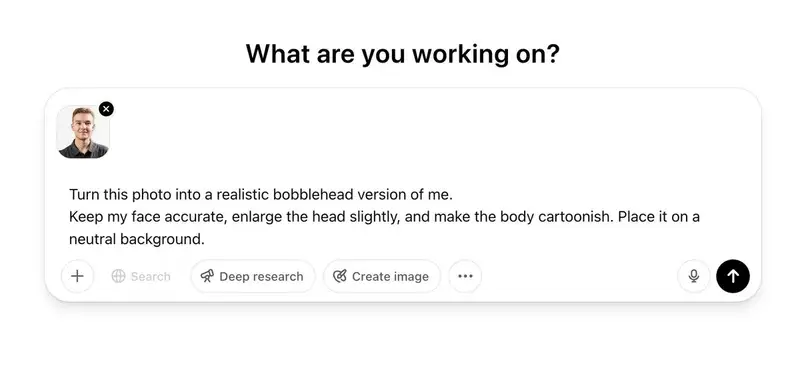This screenshot has width=800, height=371.
Task: Click the globe icon beside Search
Action: coord(118,277)
